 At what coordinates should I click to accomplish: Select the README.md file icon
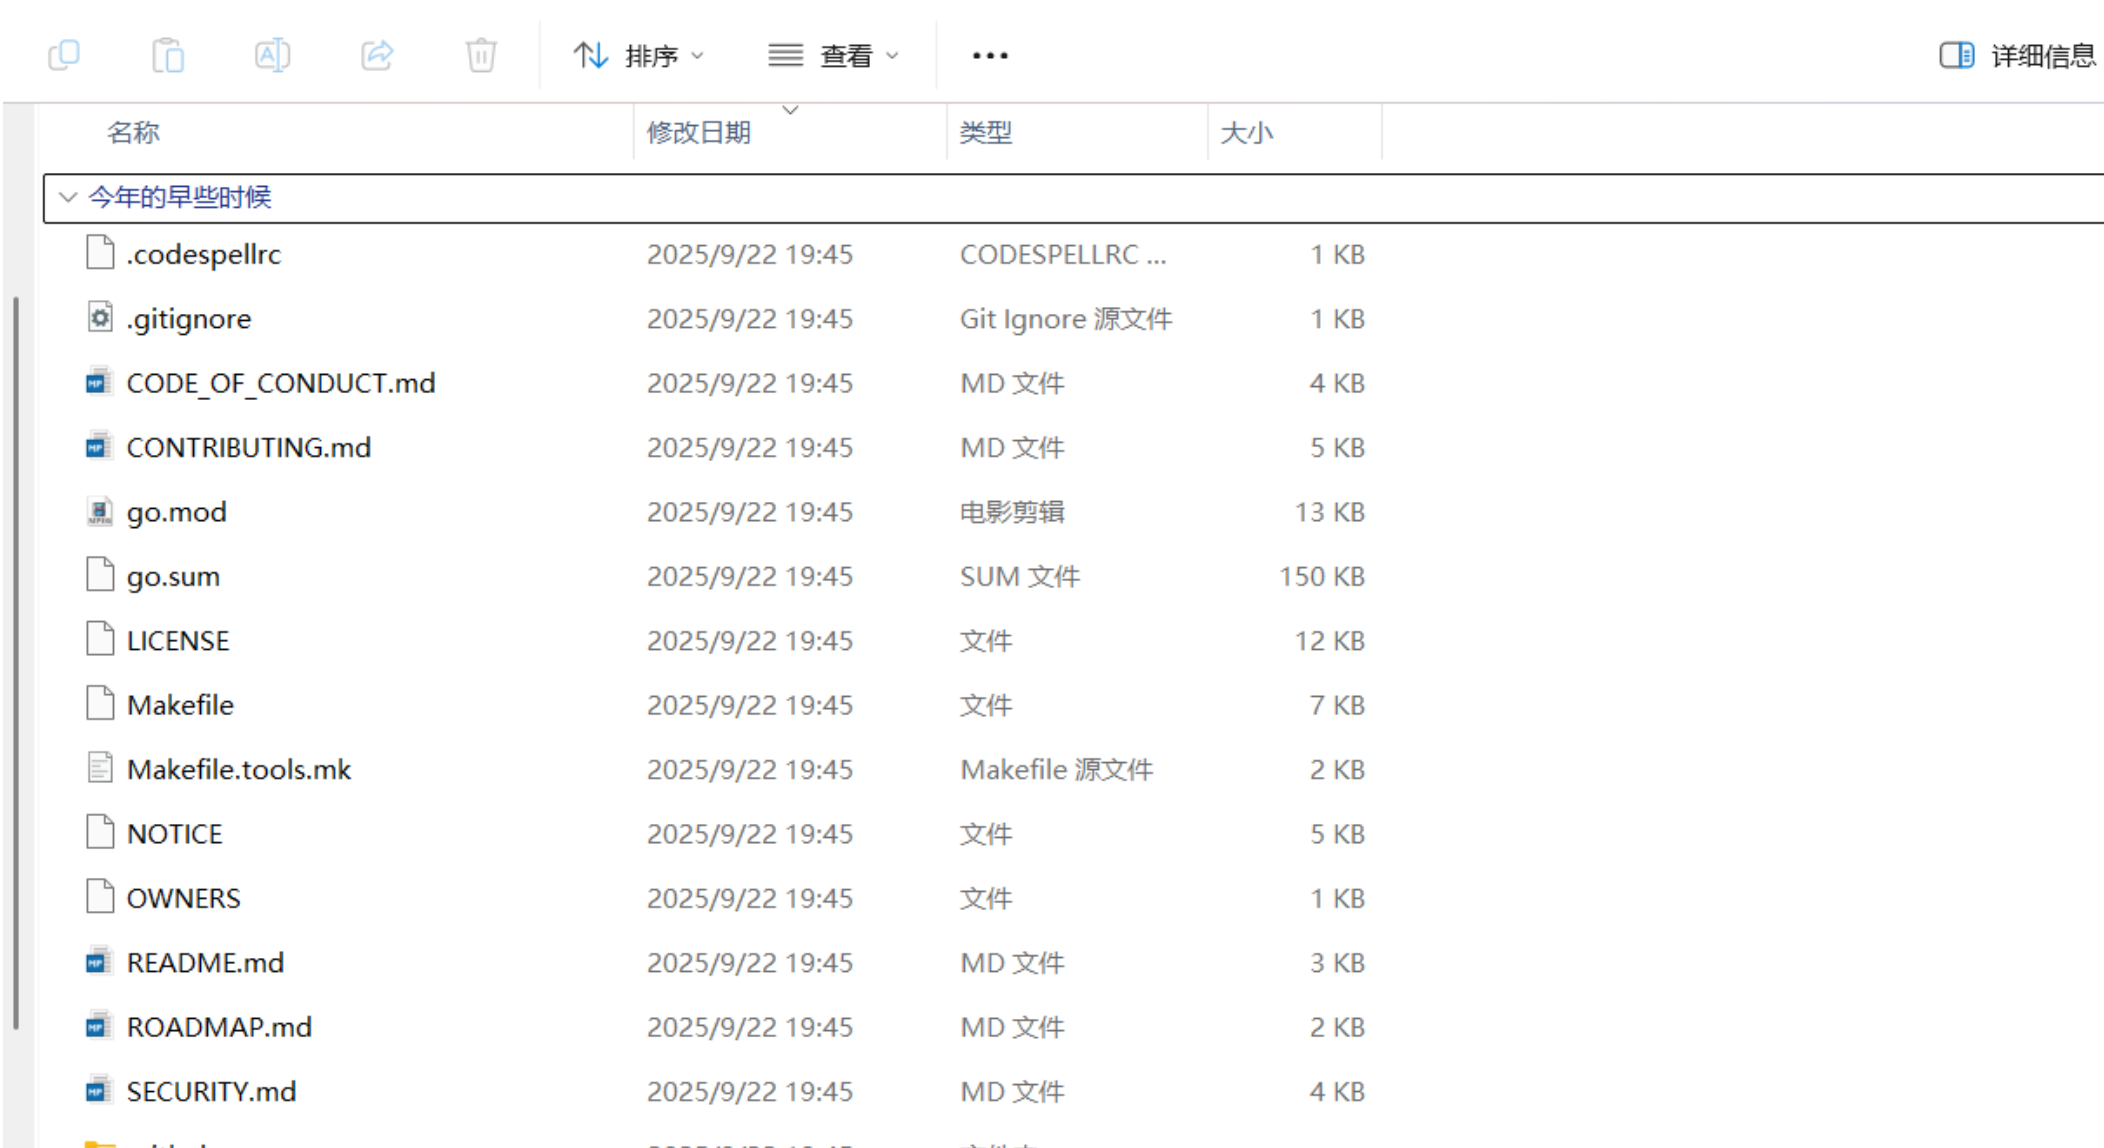coord(98,962)
